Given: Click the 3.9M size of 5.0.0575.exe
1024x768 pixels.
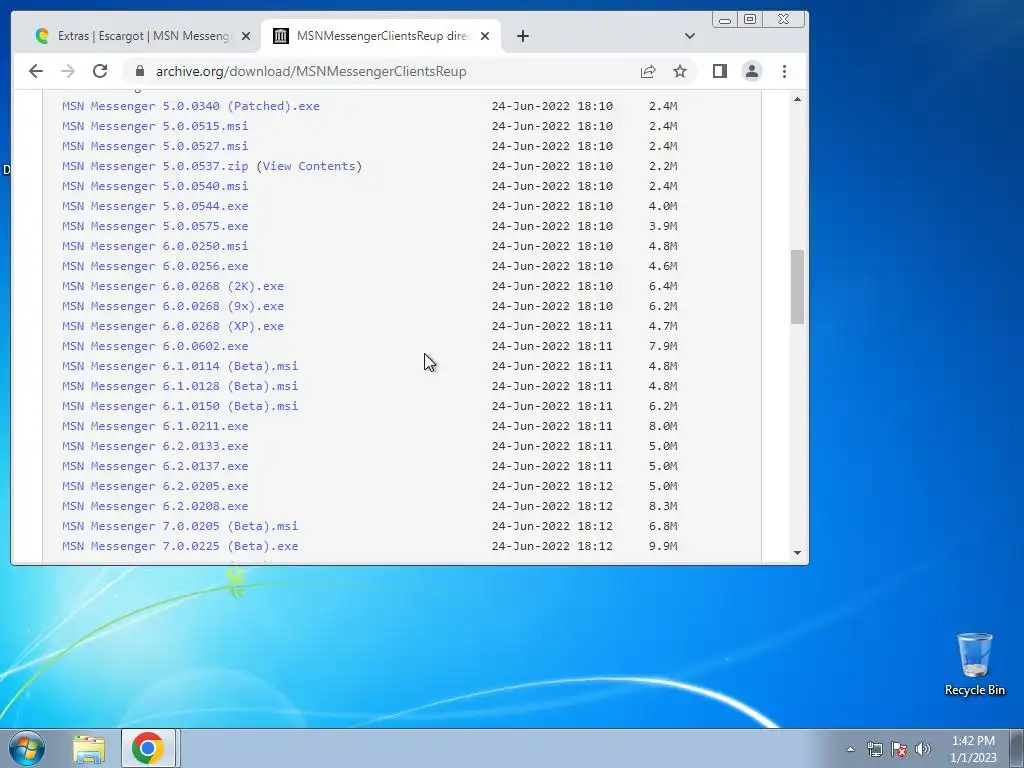Looking at the screenshot, I should (663, 226).
